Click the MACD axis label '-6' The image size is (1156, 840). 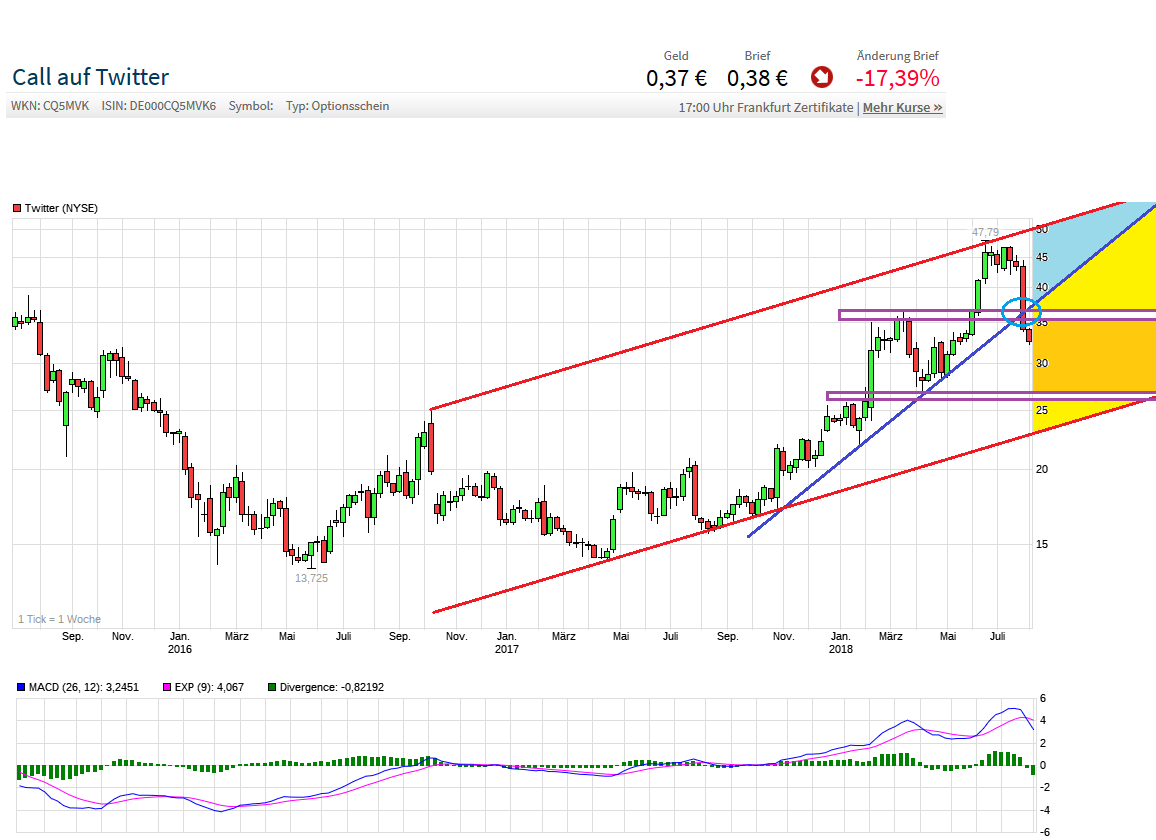(x=1044, y=832)
